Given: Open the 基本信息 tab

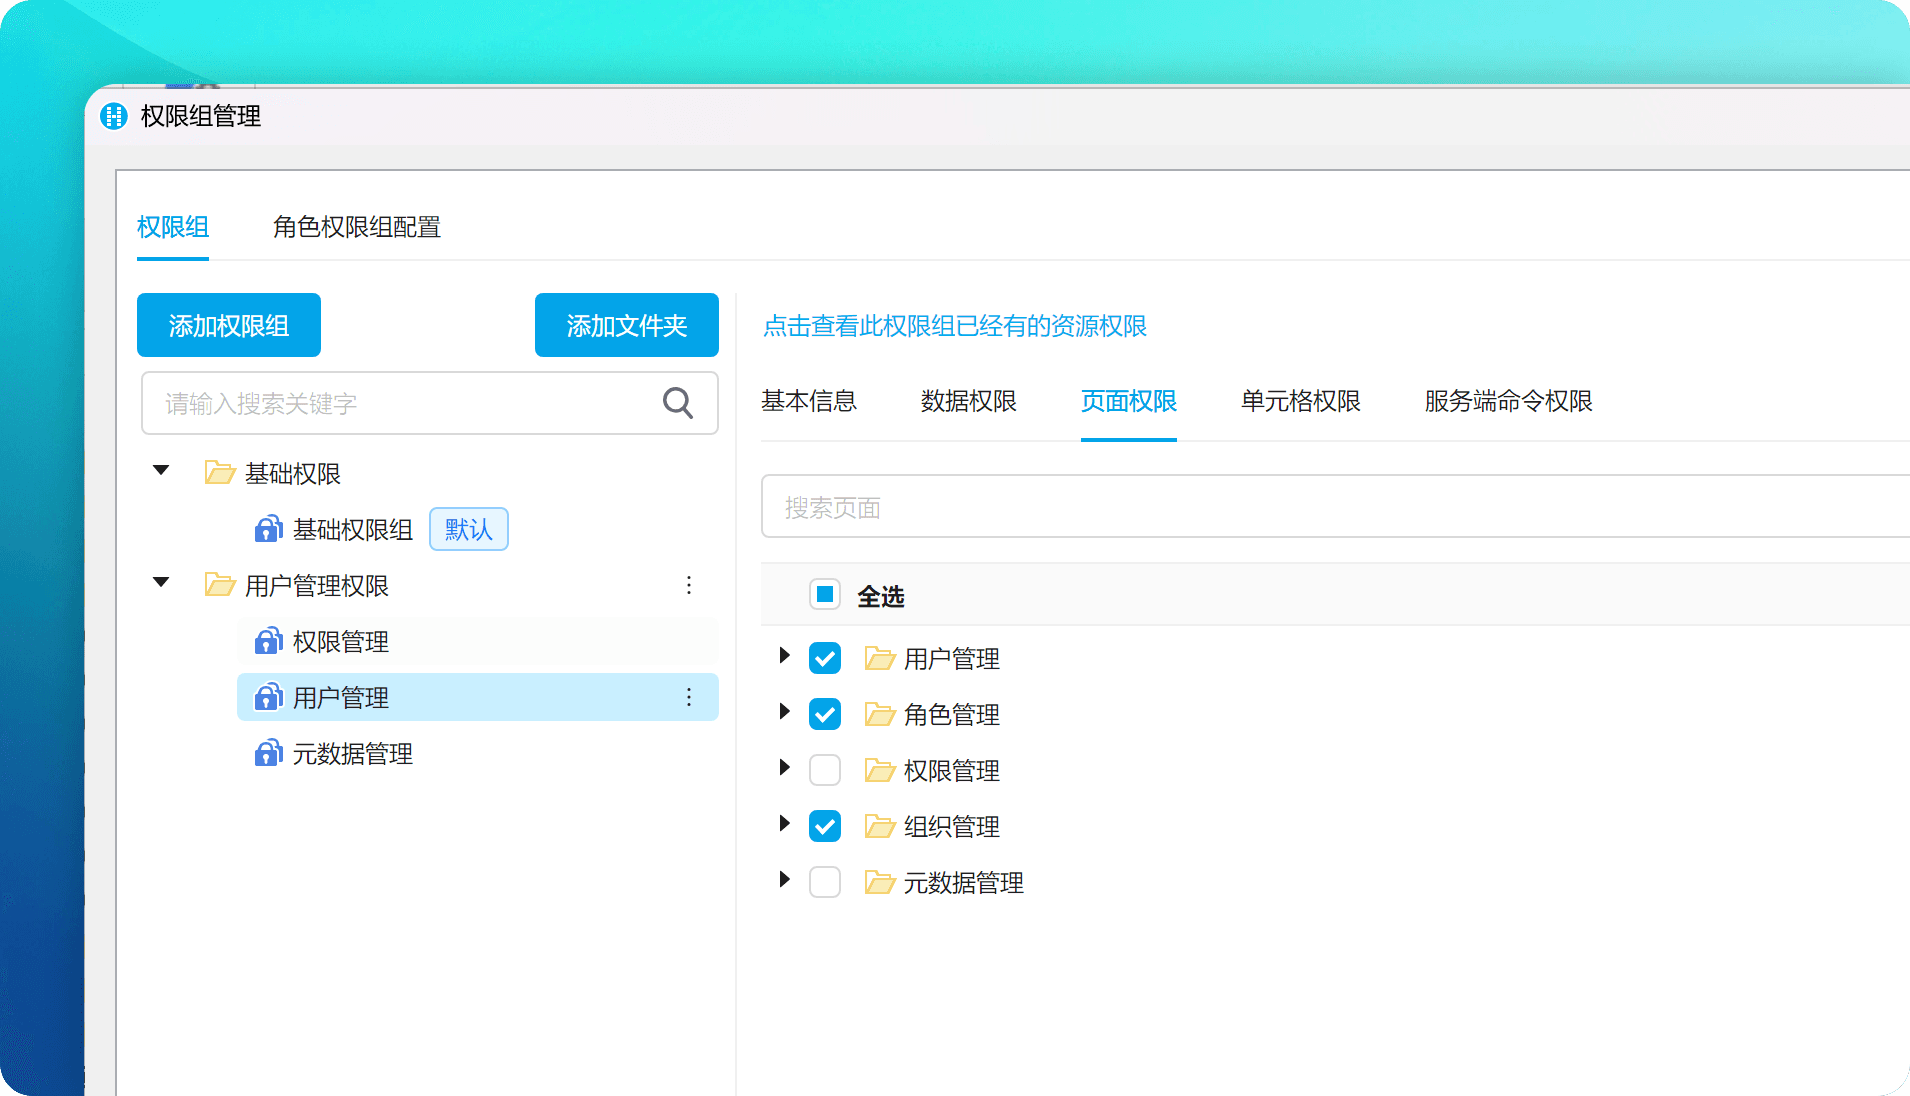Looking at the screenshot, I should click(809, 401).
